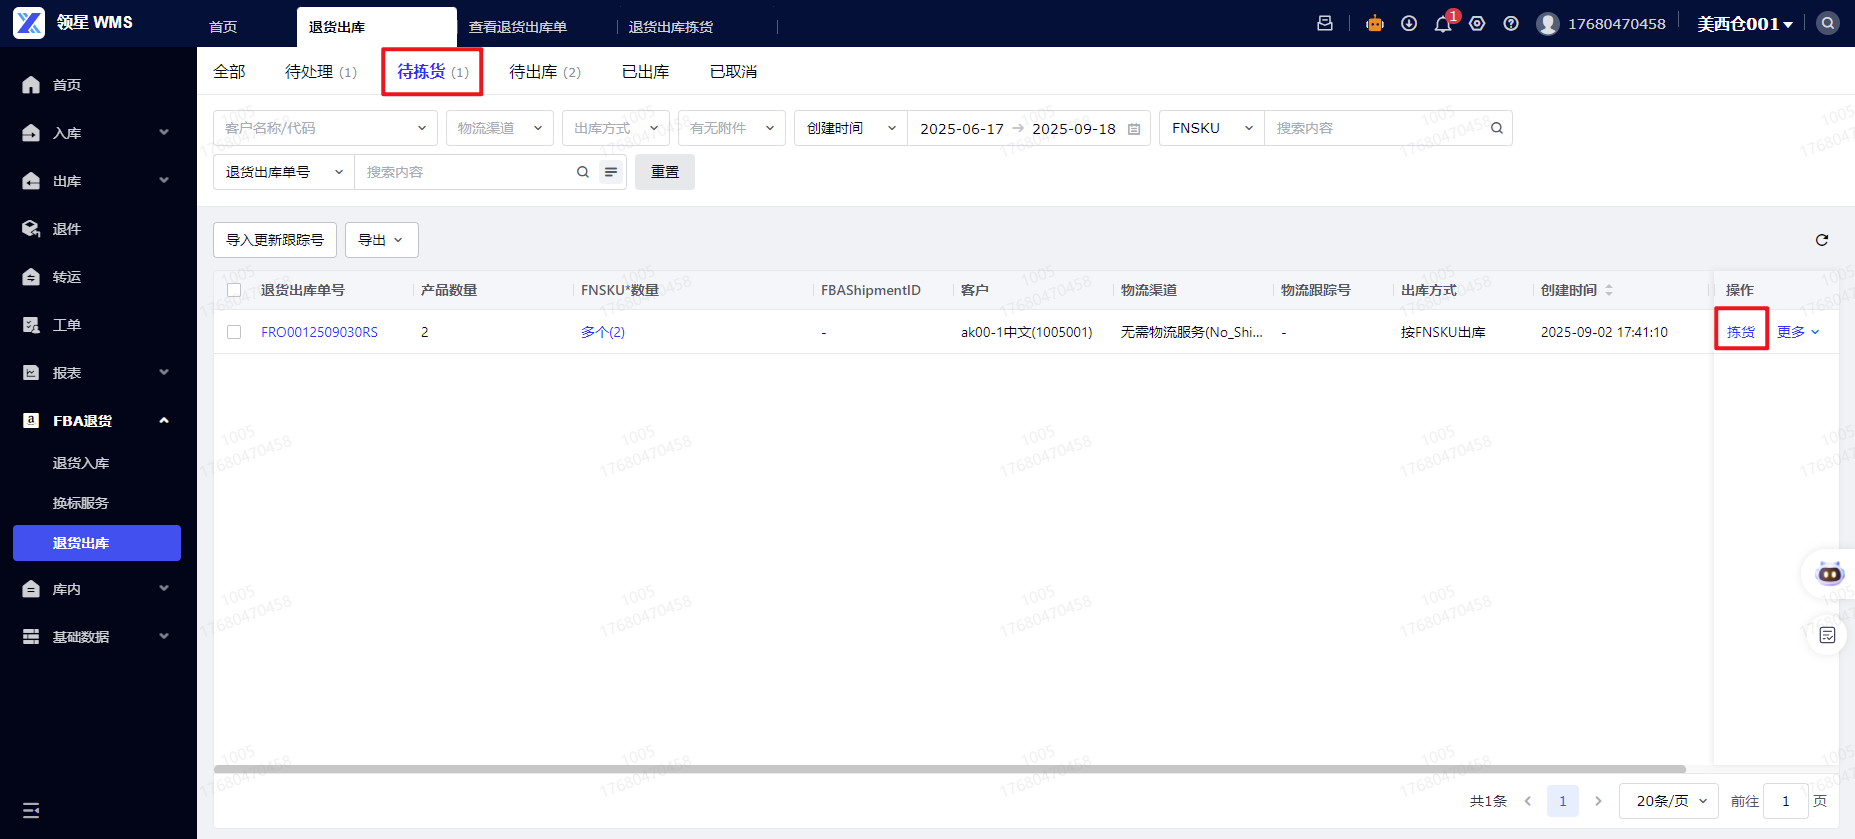Switch to 查看退货出库单 page tab
The image size is (1855, 839).
click(518, 27)
